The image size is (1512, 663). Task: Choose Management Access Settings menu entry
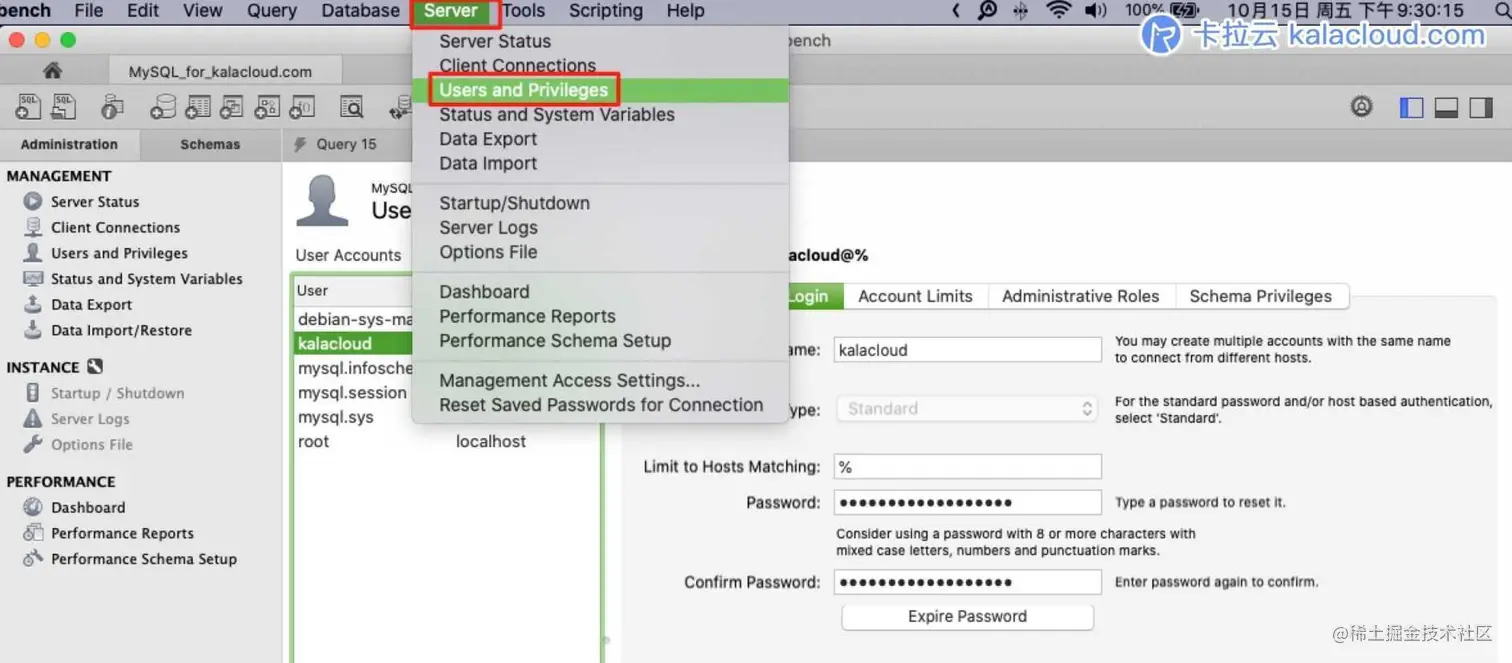(x=600, y=380)
